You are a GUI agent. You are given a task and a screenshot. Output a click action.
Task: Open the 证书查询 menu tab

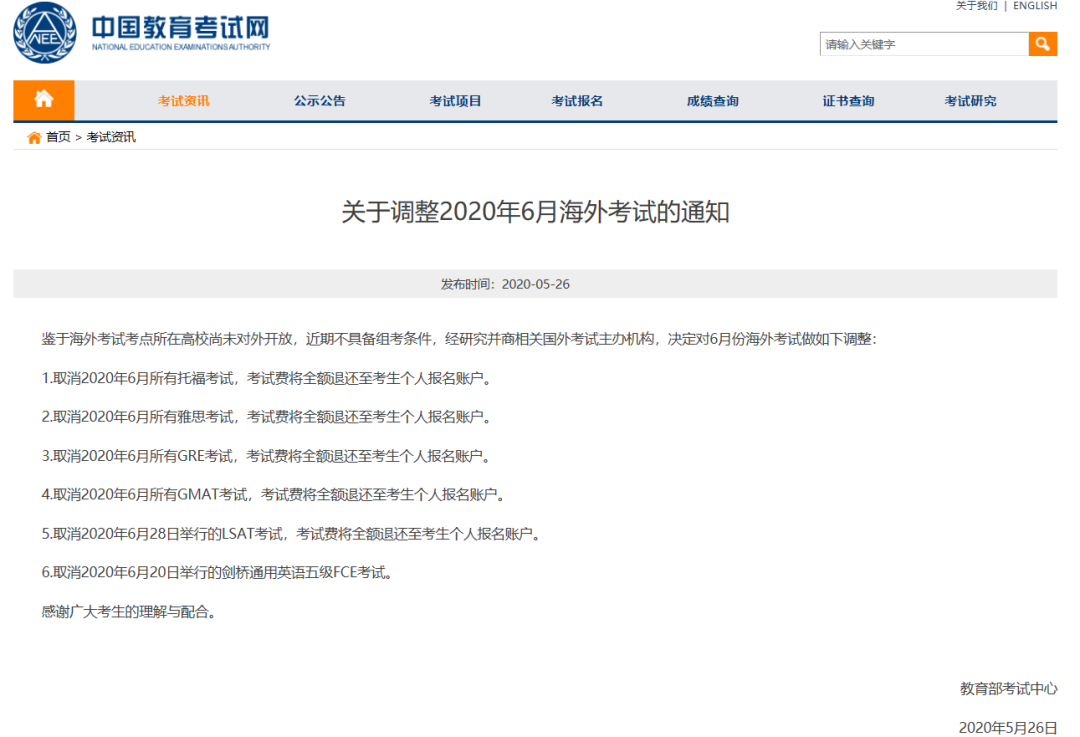(849, 101)
